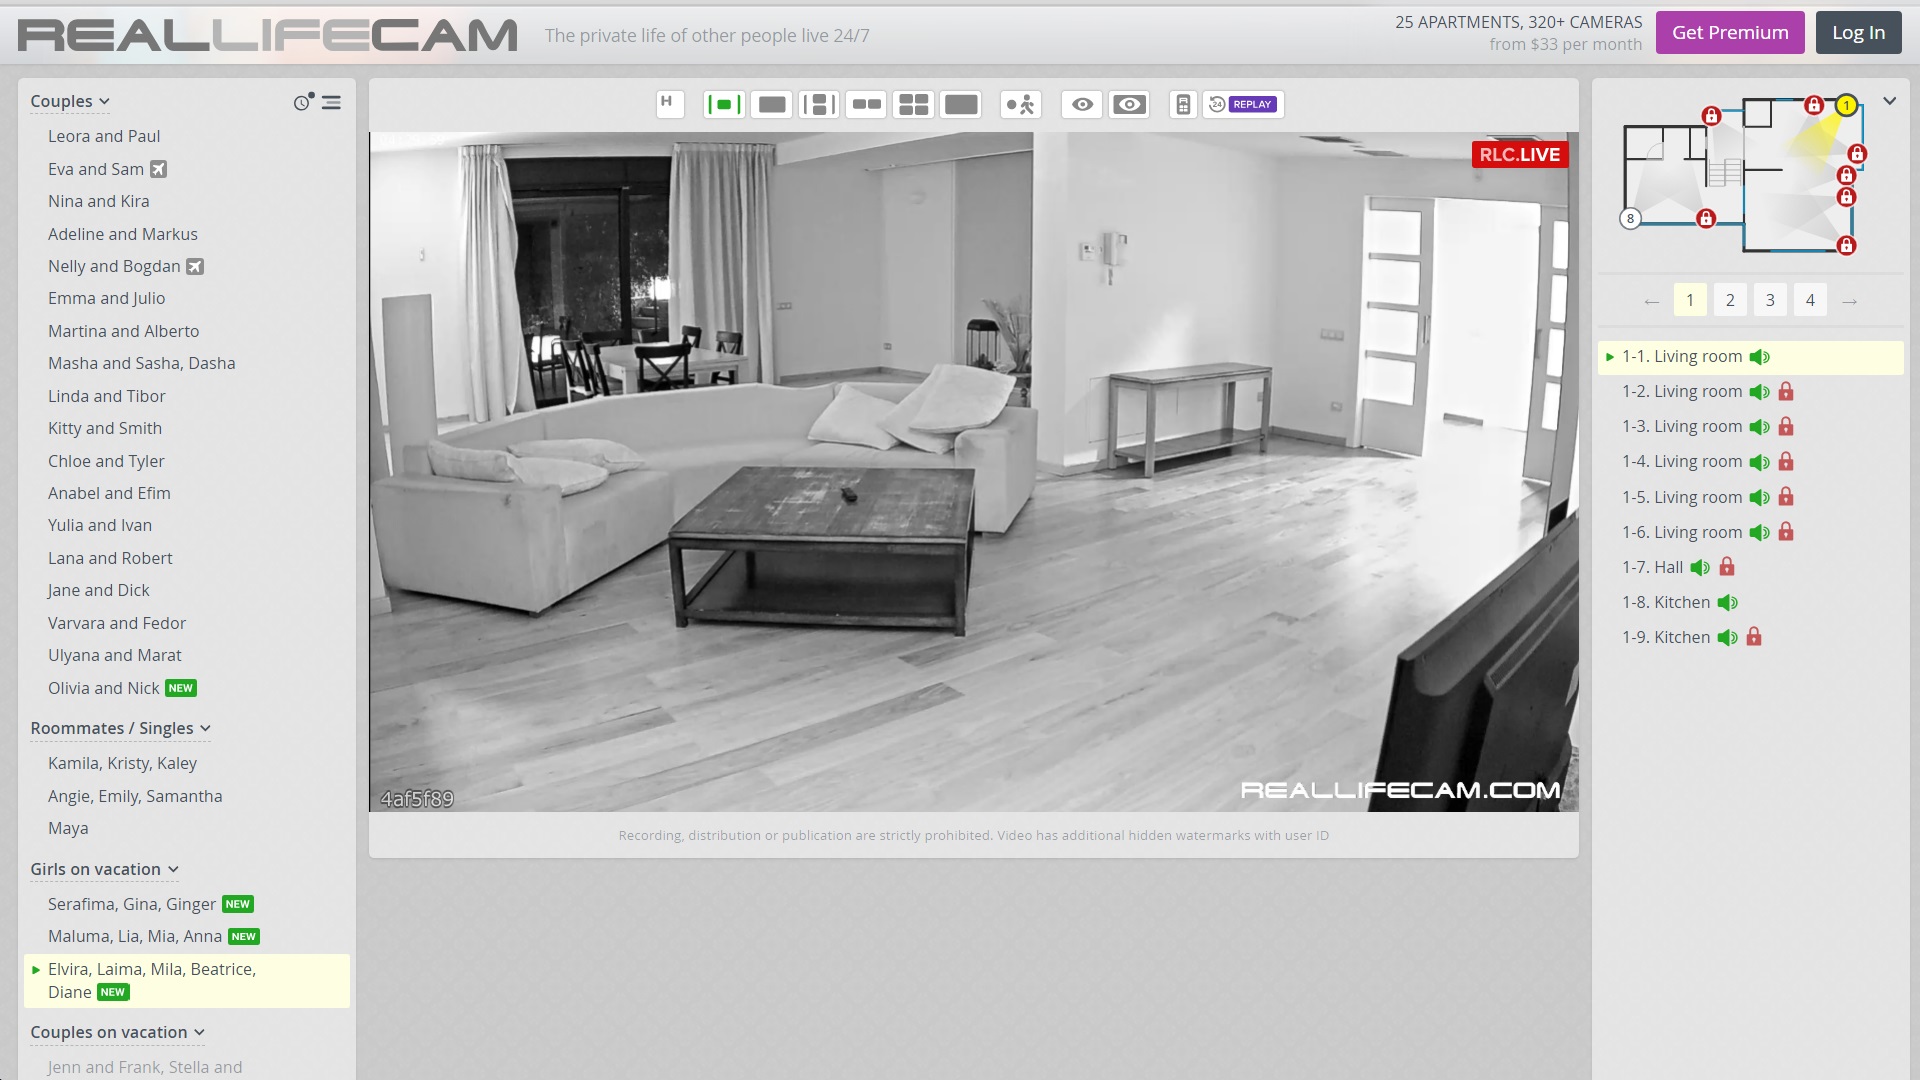
Task: Select Maya apartment
Action: 68,828
